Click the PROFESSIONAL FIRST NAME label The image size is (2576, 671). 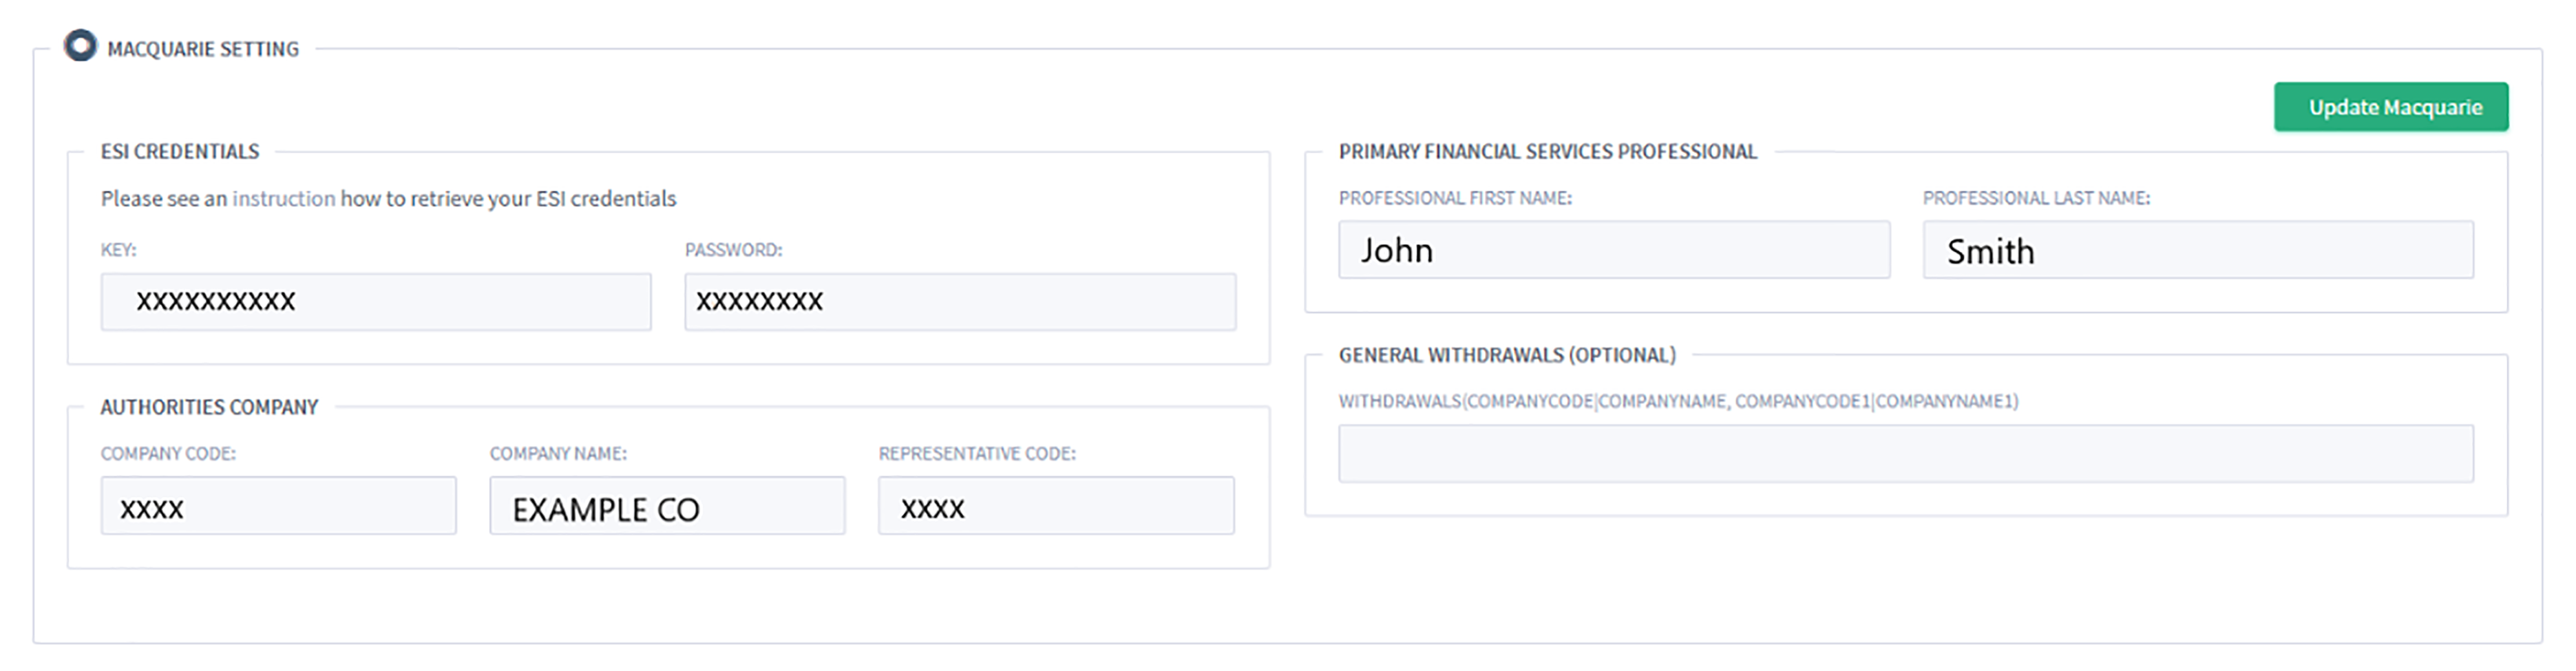[x=1455, y=198]
